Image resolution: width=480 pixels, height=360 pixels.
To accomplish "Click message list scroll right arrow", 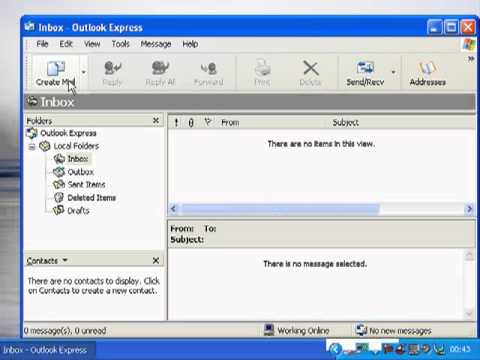I will (x=469, y=209).
